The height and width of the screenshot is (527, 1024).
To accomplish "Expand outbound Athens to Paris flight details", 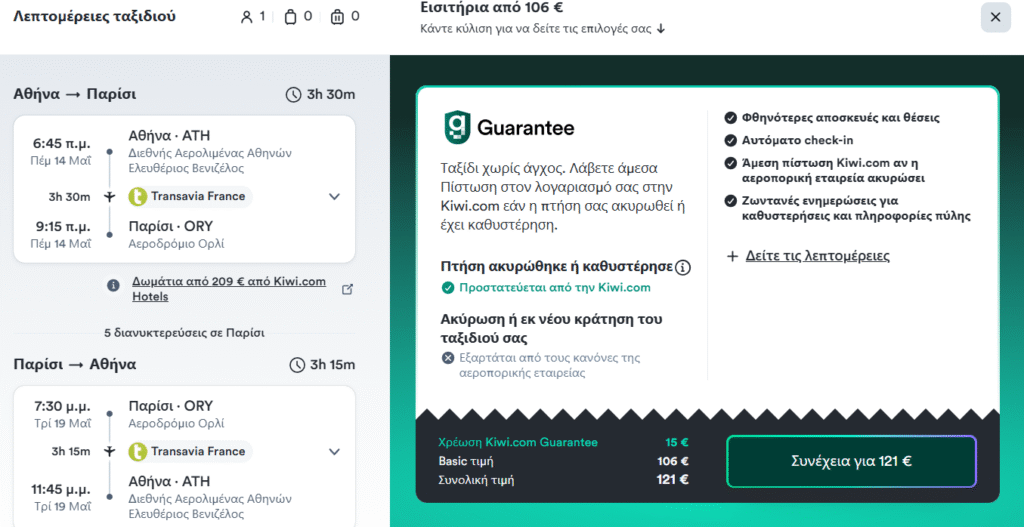I will point(334,197).
